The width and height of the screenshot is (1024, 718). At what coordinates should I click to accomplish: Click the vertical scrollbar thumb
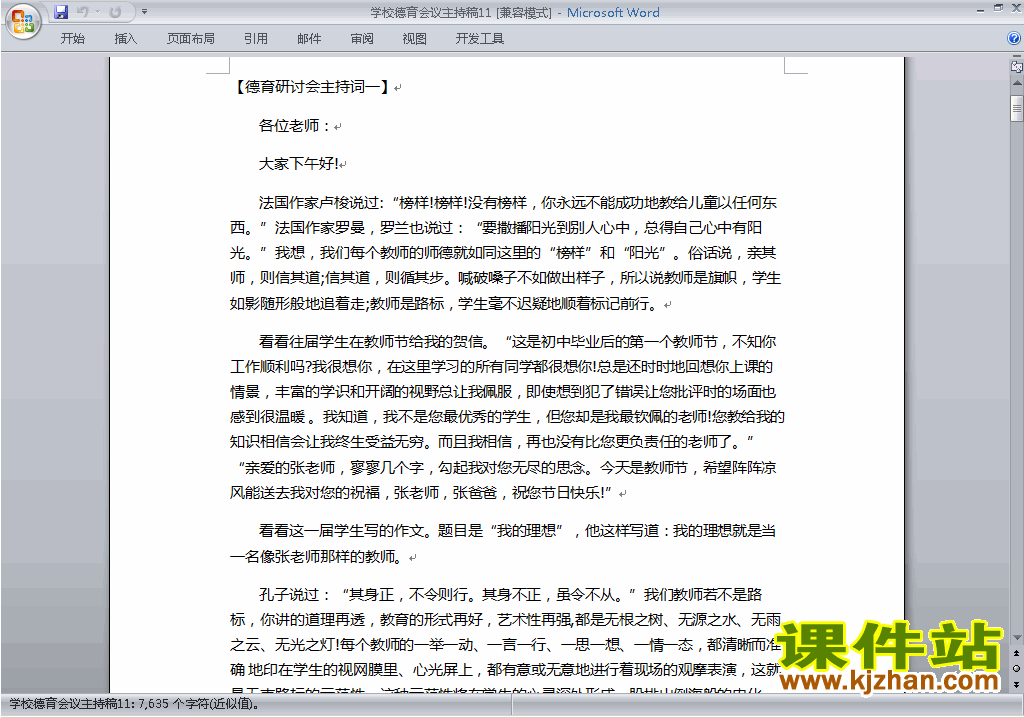1017,108
